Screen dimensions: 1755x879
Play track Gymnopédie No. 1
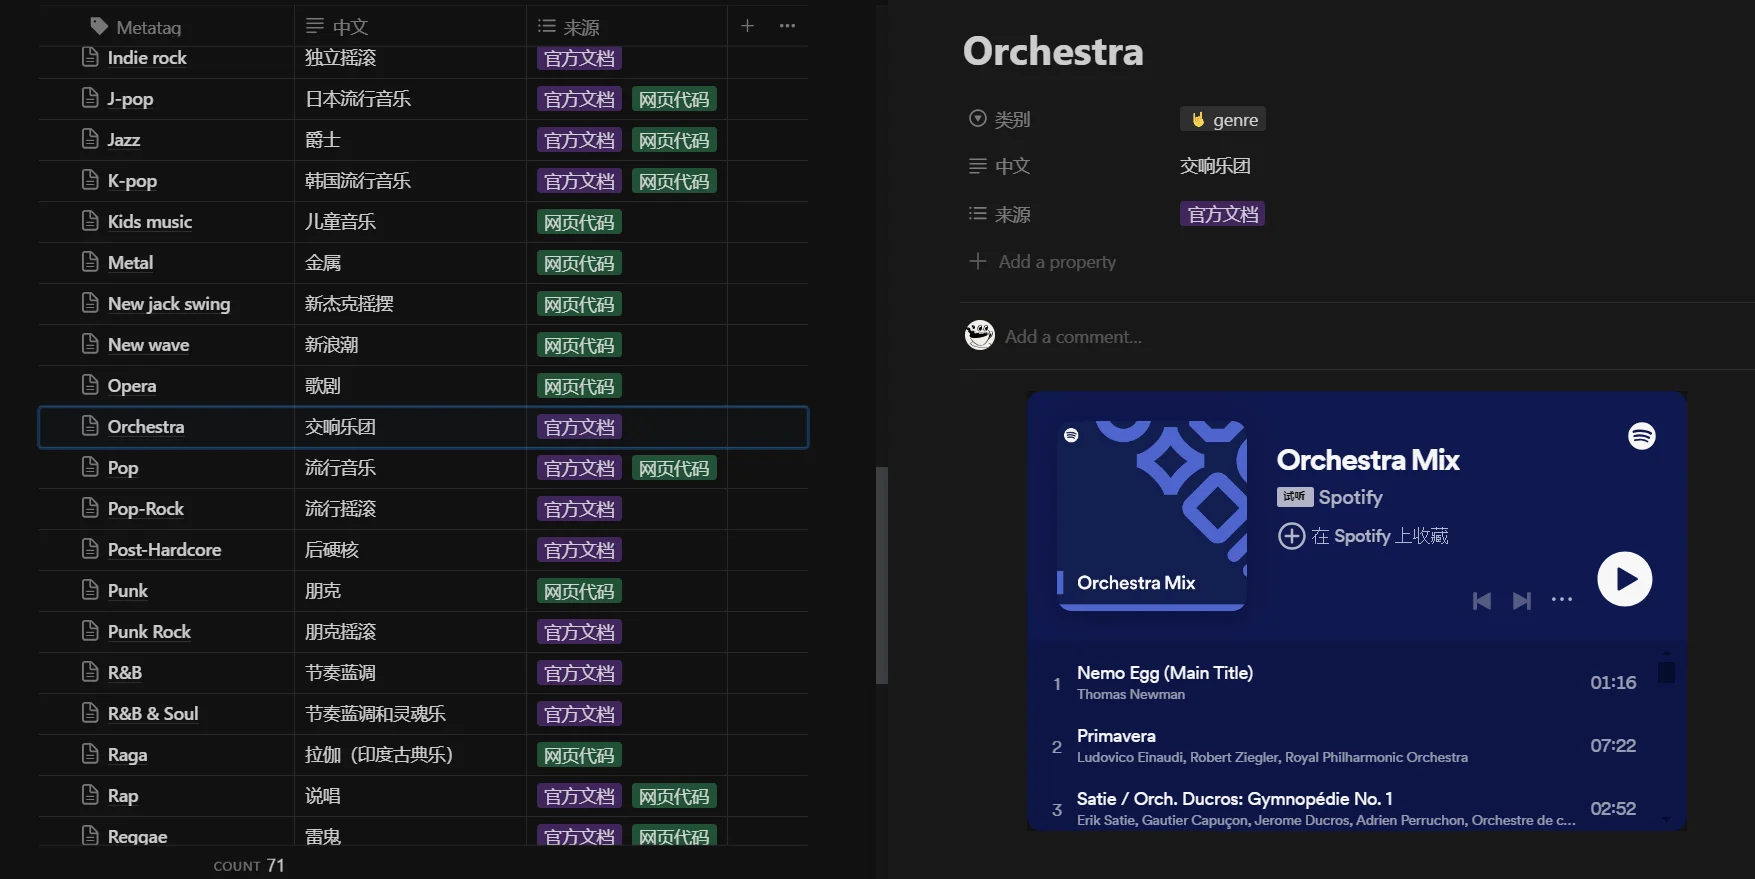pyautogui.click(x=1234, y=799)
